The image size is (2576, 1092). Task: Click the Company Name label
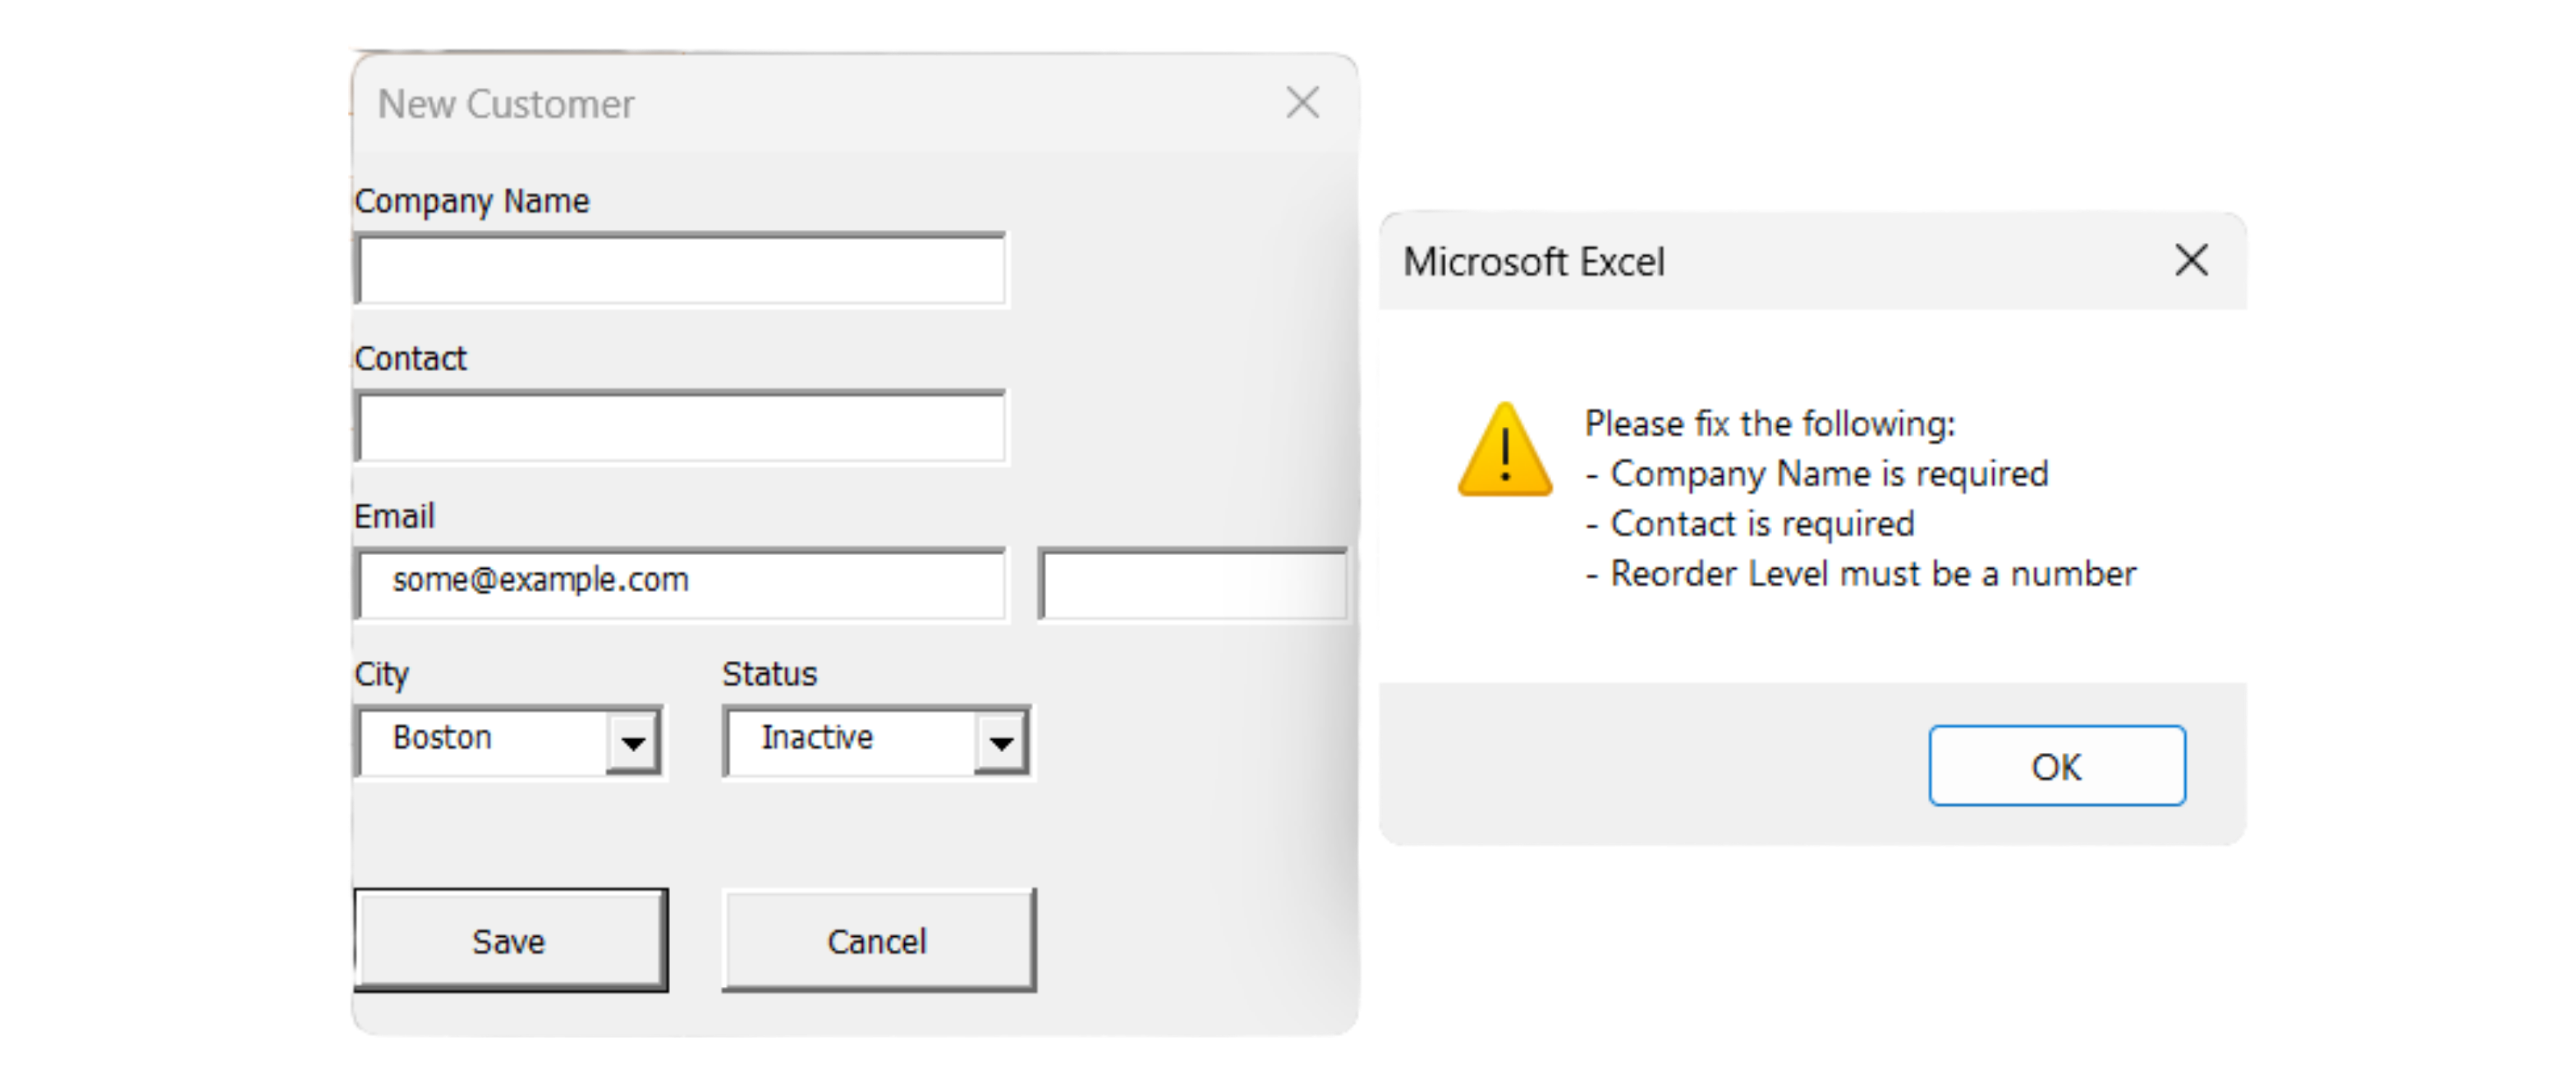coord(472,201)
